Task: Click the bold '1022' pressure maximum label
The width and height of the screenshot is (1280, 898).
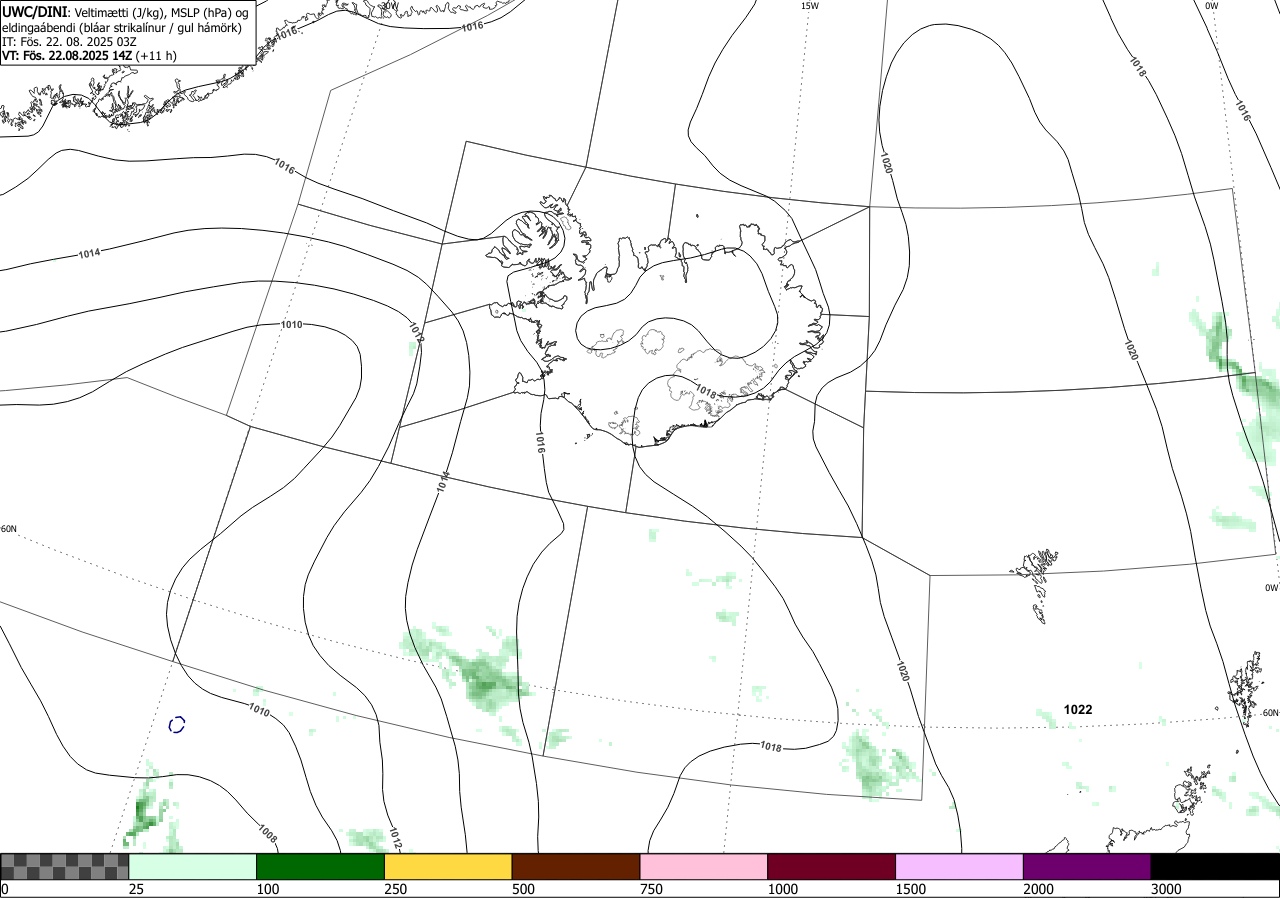Action: [x=1078, y=710]
